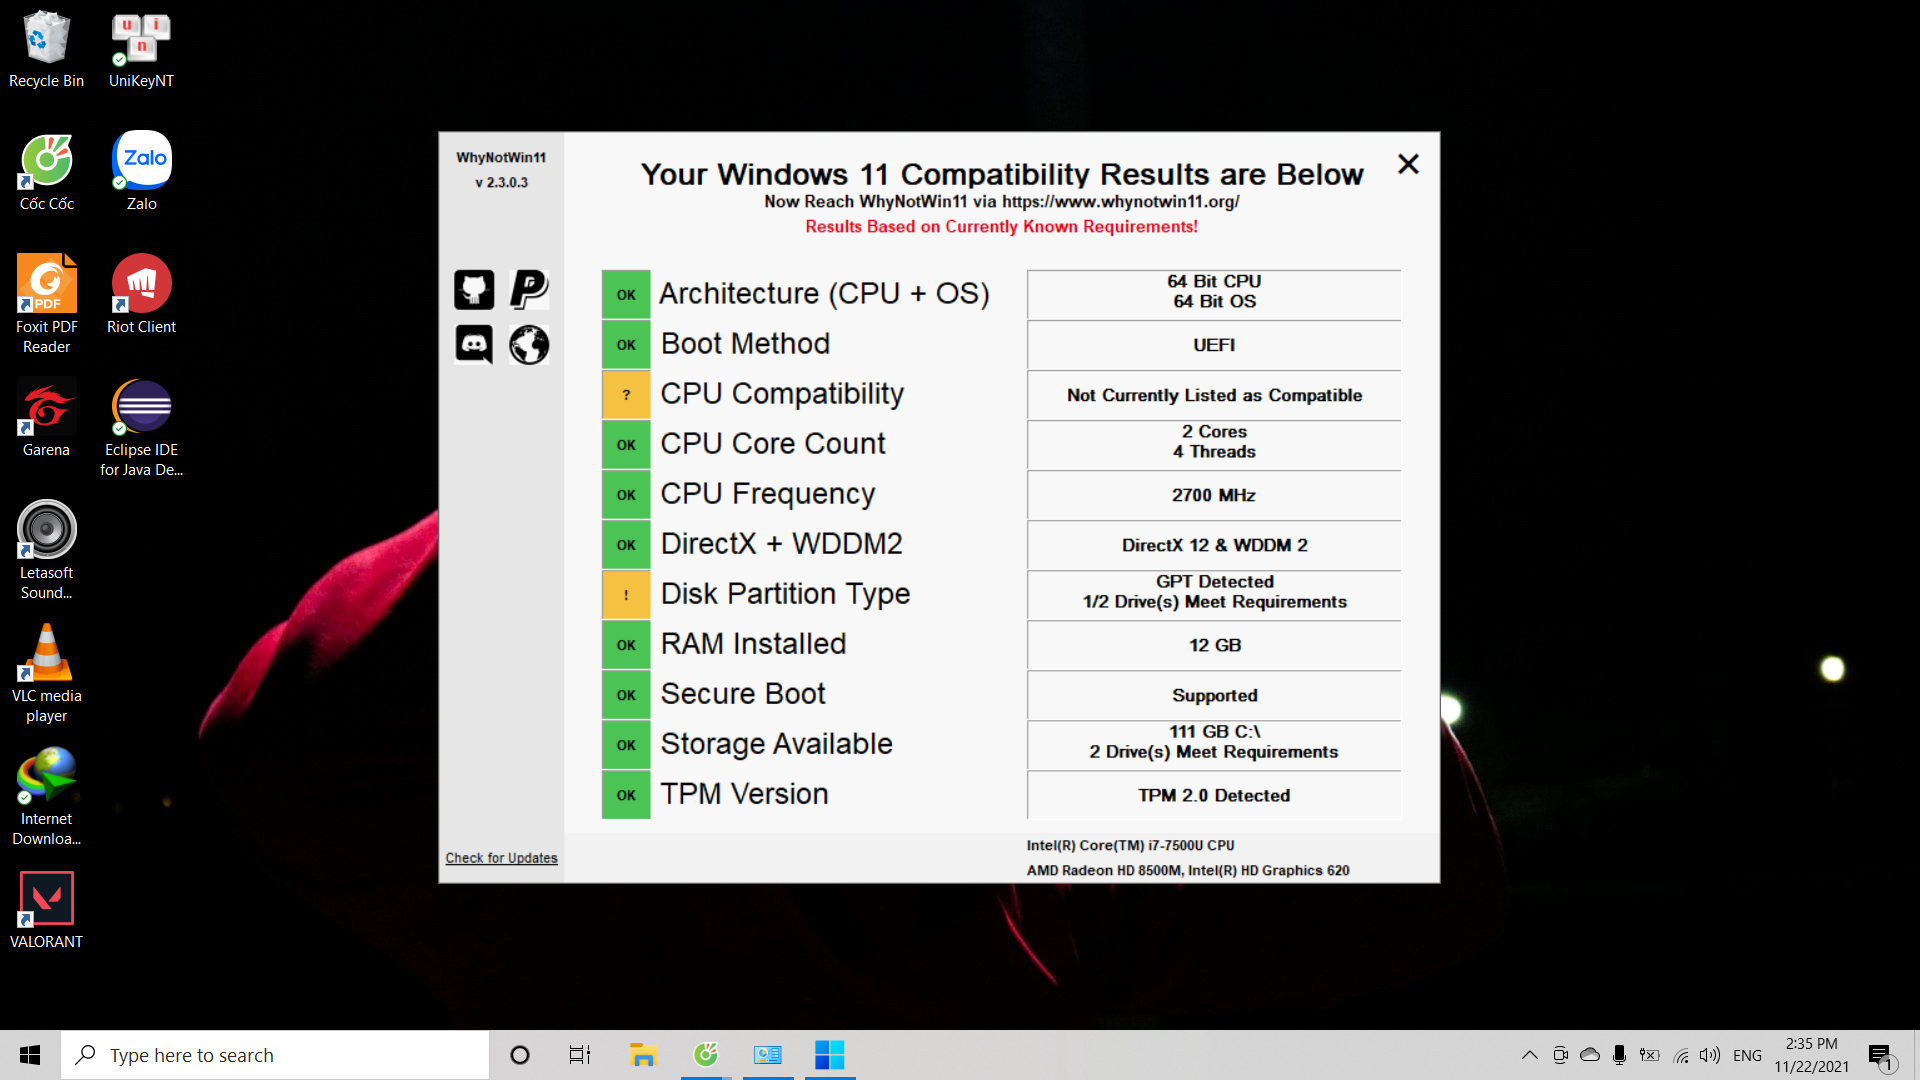
Task: Click the OK status for CPU Frequency
Action: (626, 495)
